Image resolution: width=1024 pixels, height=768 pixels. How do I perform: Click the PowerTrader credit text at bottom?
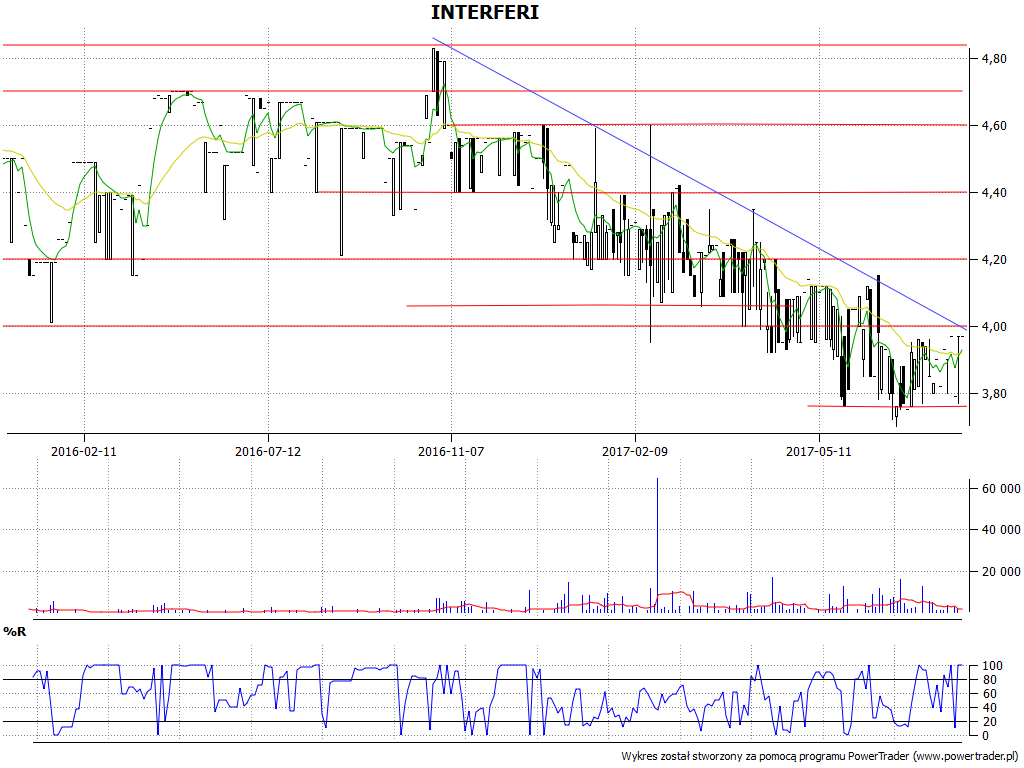[x=822, y=756]
